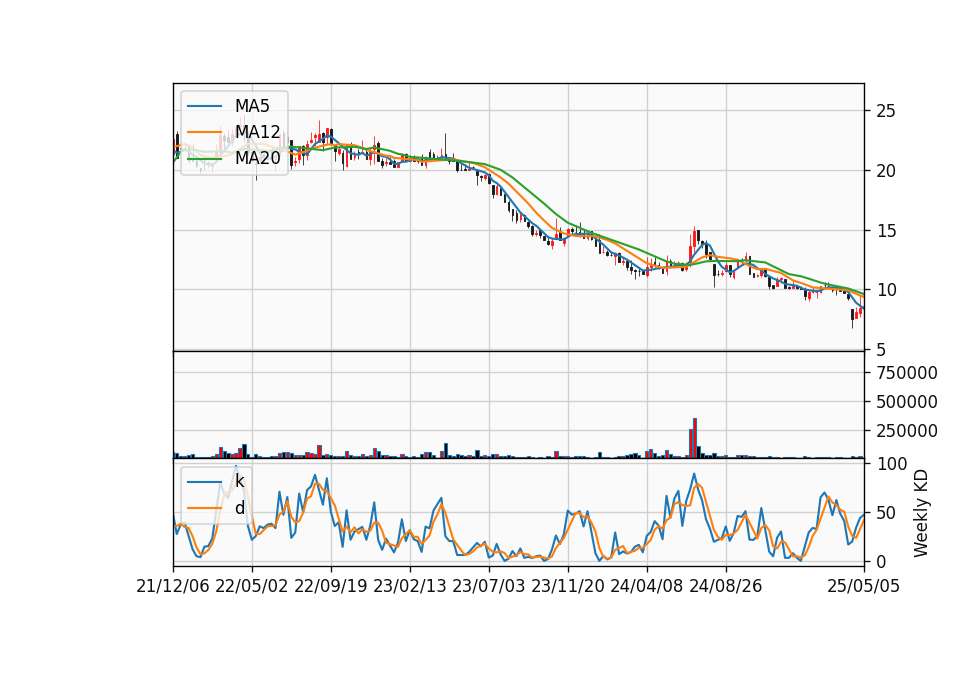Click the 22/05/02 date tick label
Image resolution: width=960 pixels, height=690 pixels.
tap(252, 586)
